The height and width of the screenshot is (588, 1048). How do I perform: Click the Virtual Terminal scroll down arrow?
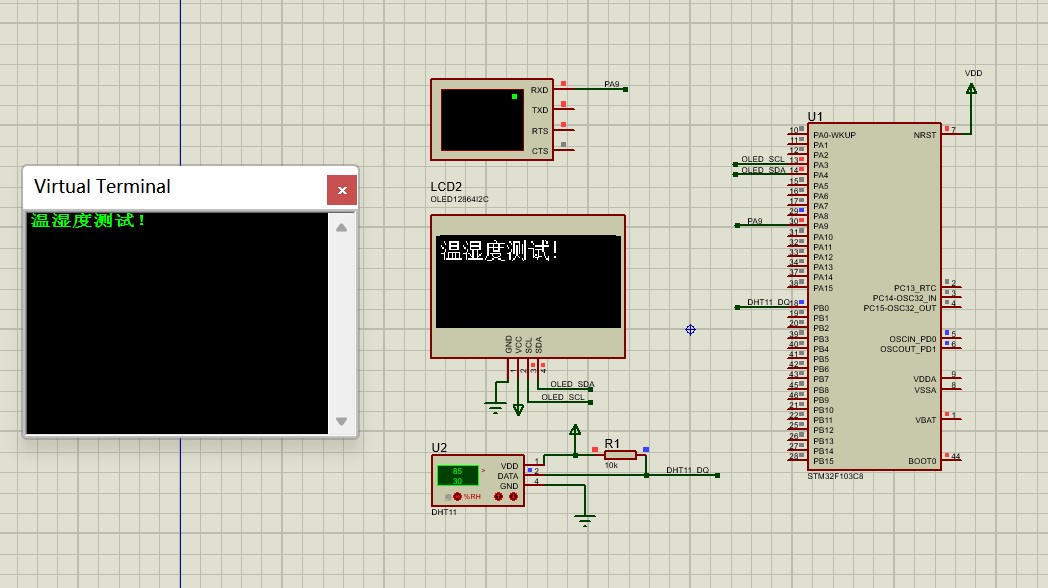[x=341, y=421]
